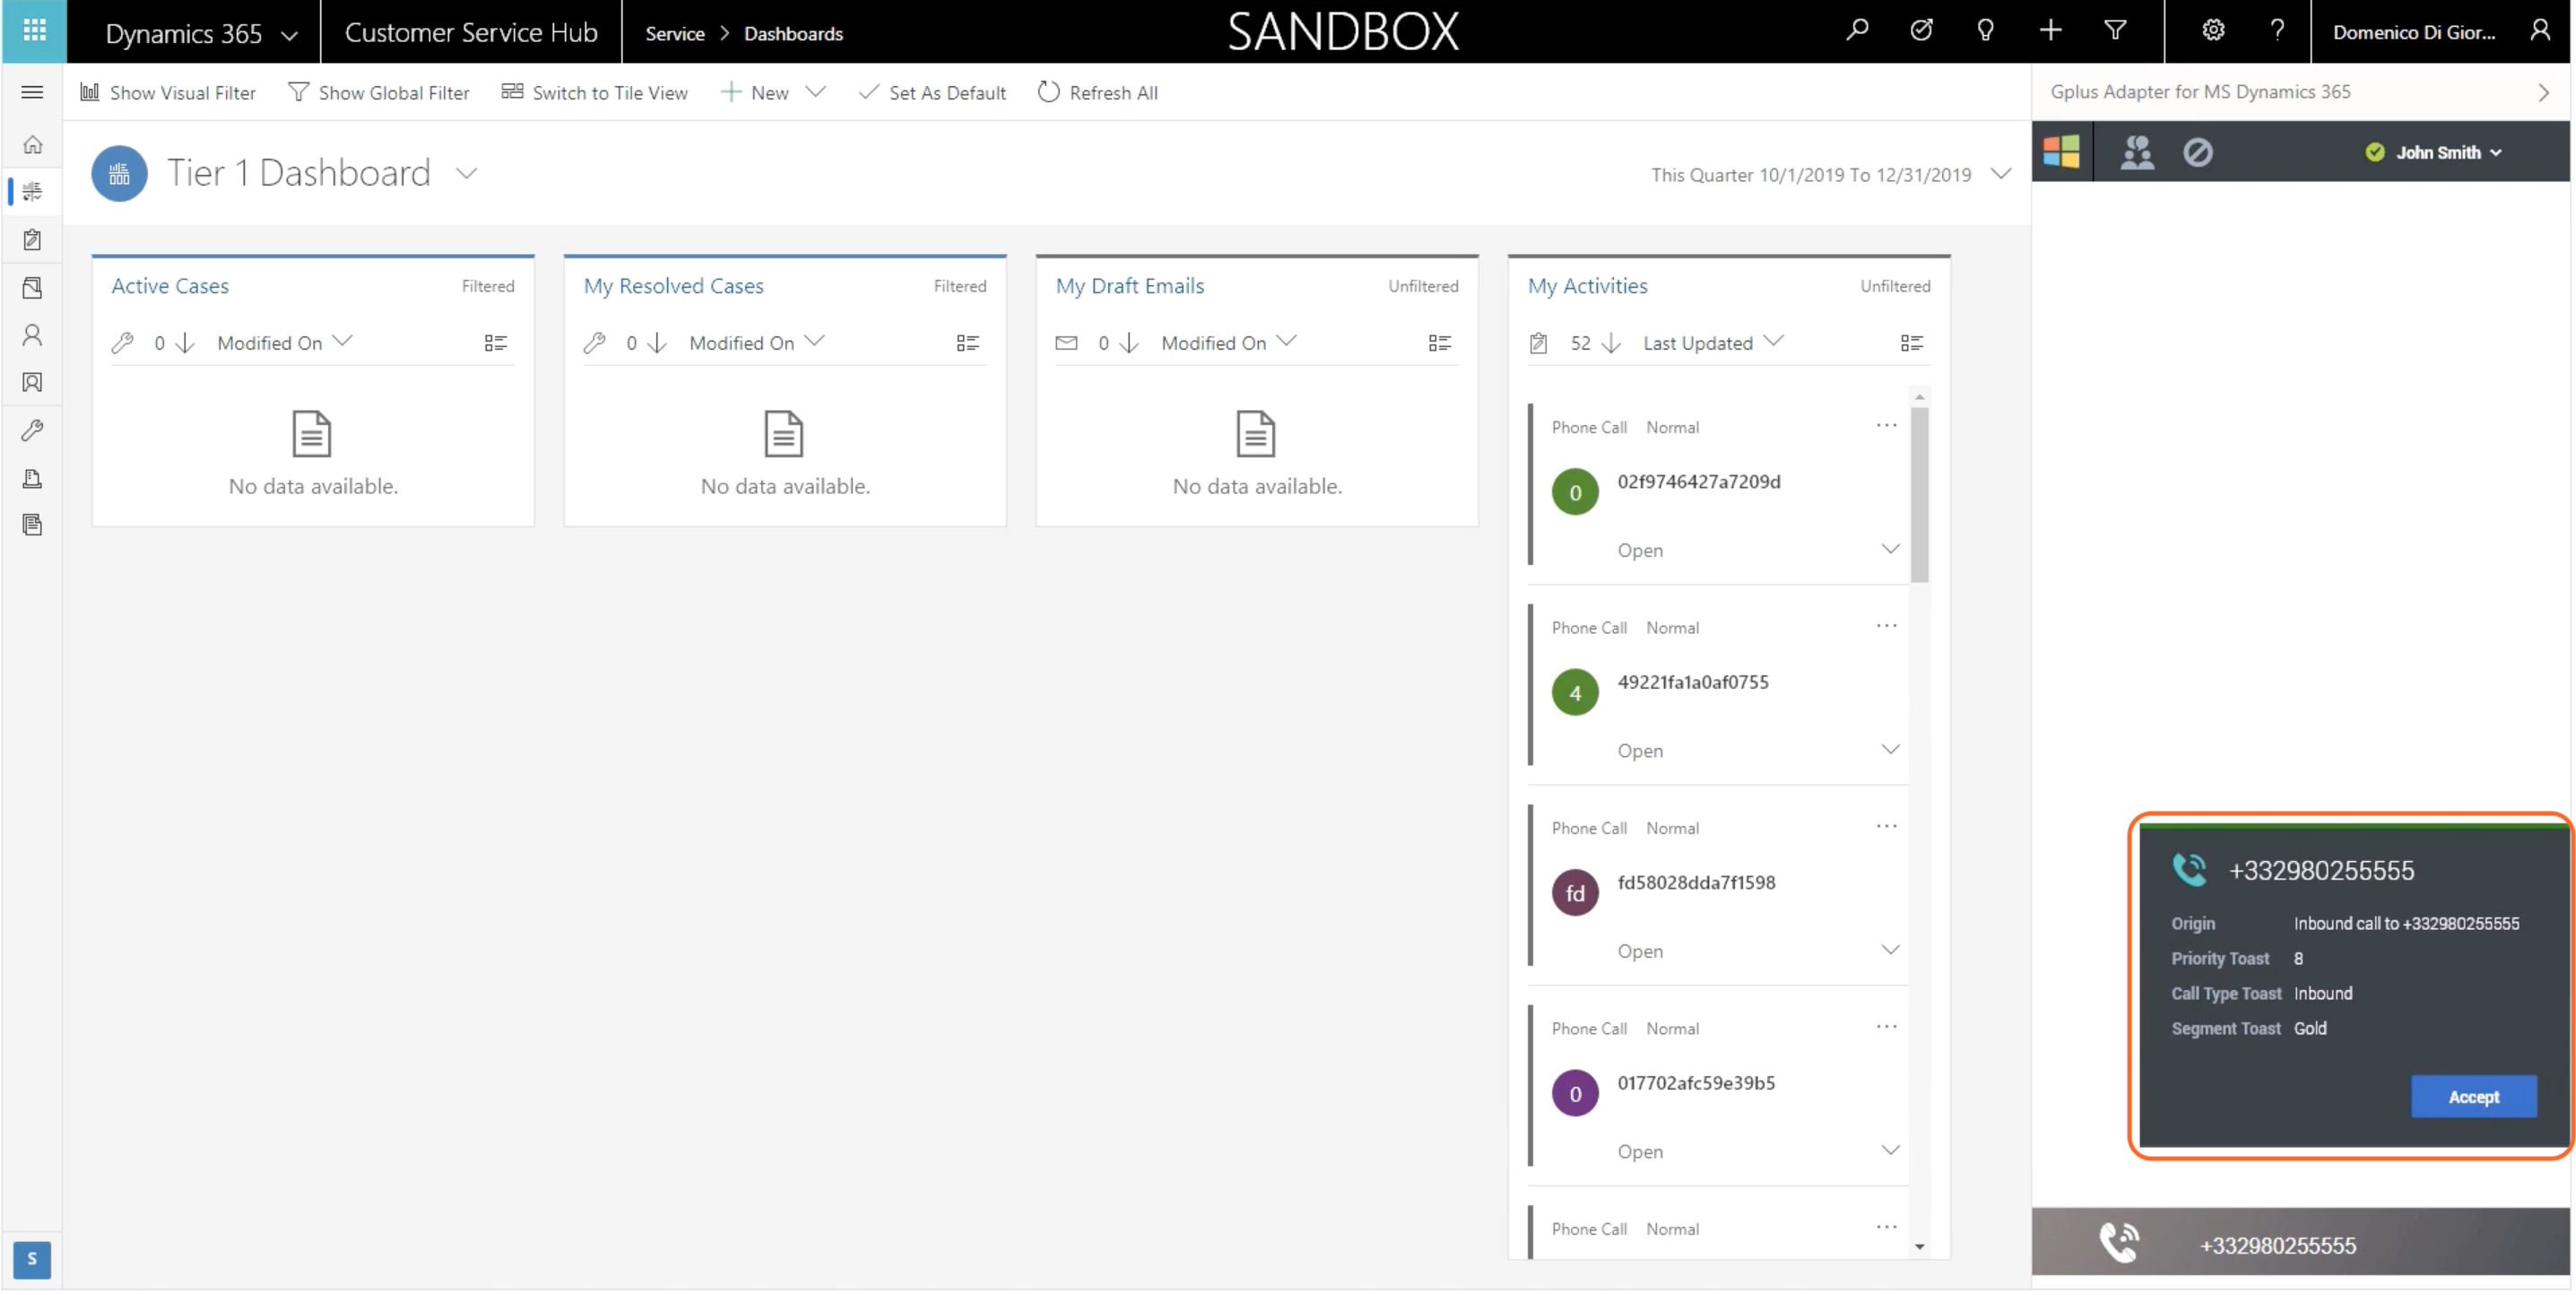The height and width of the screenshot is (1295, 2576).
Task: Open the settings gear icon
Action: [x=2213, y=31]
